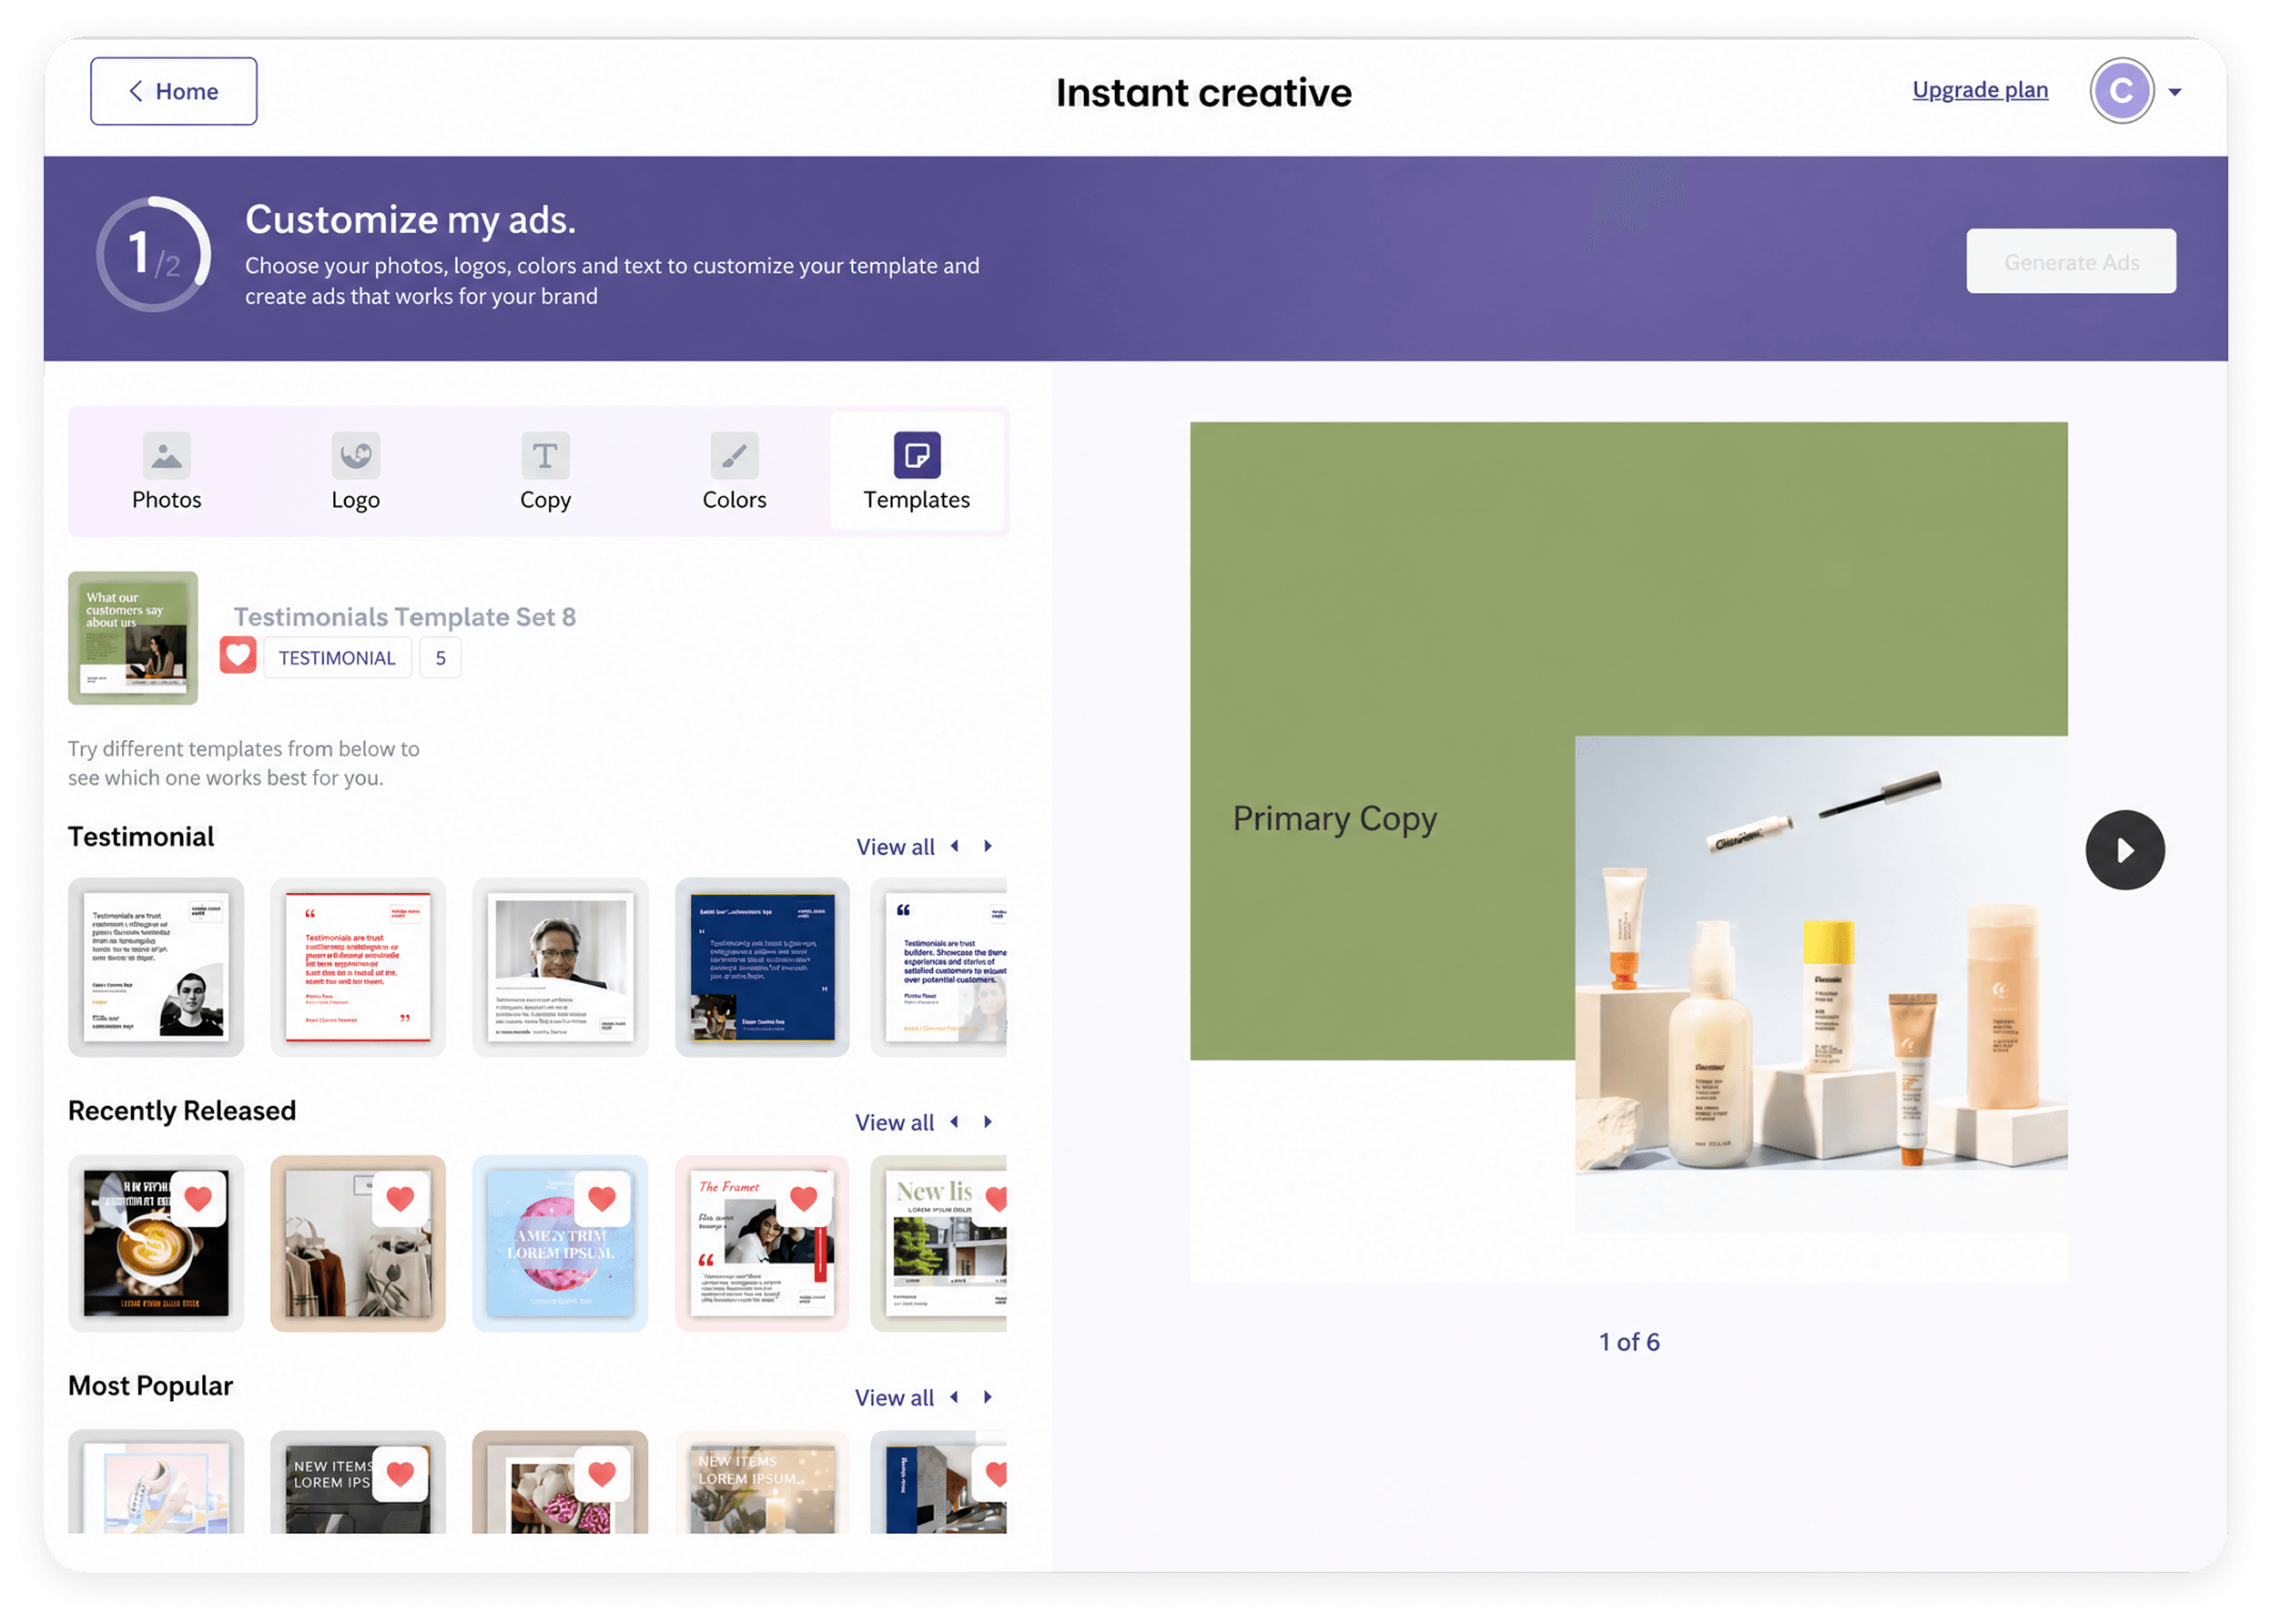Viewport: 2272px width, 1624px height.
Task: View all Testimonial templates
Action: click(x=895, y=847)
